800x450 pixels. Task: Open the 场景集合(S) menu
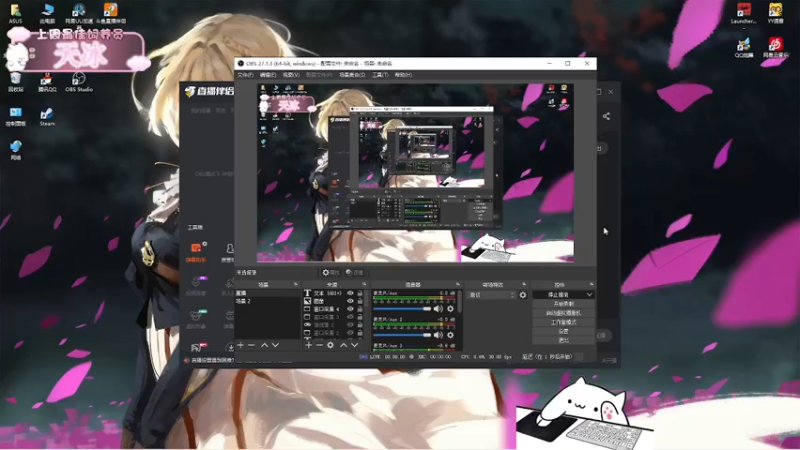coord(352,75)
